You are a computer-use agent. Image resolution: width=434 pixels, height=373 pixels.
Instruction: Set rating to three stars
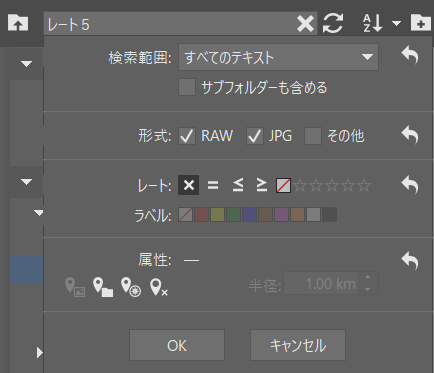click(x=332, y=186)
